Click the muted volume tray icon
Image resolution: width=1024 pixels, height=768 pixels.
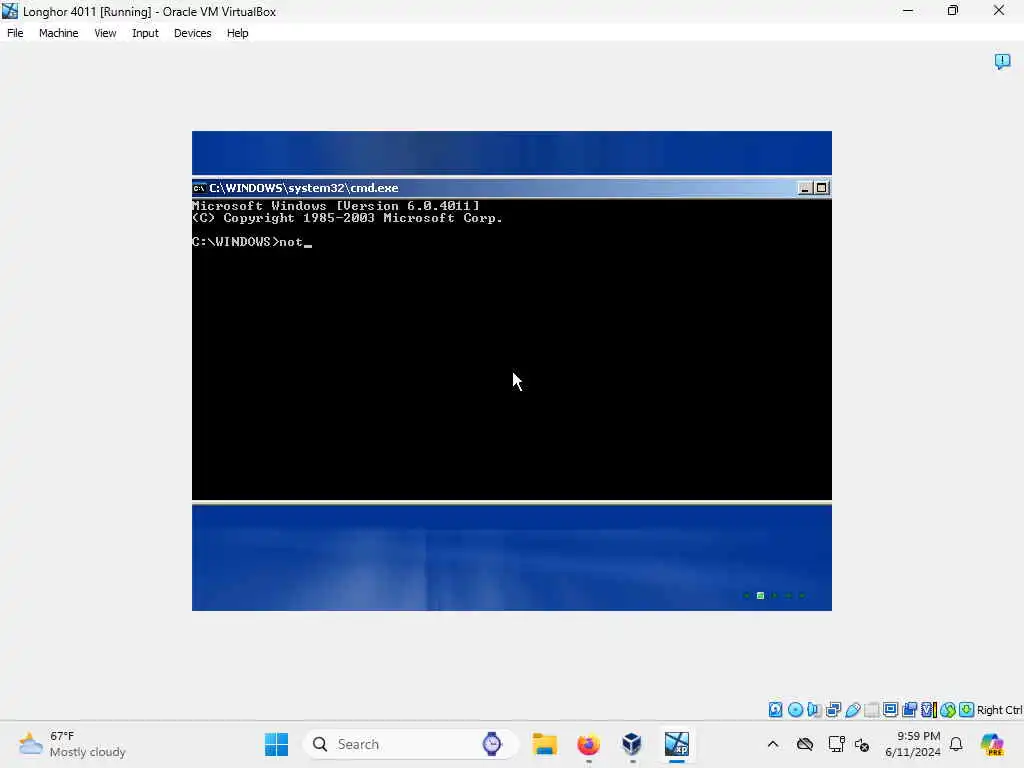pos(862,744)
